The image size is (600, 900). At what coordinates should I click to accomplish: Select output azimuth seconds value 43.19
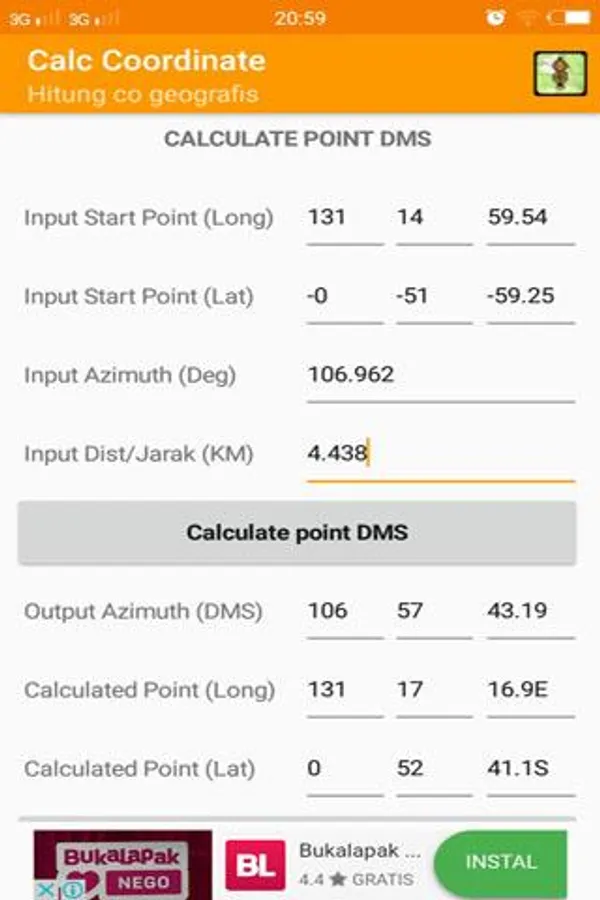[x=530, y=611]
